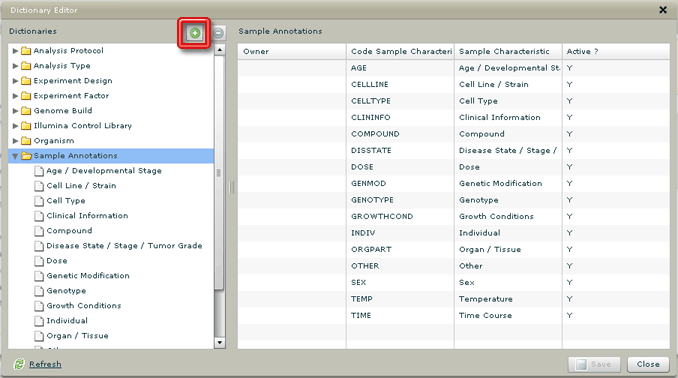Viewport: 678px width, 378px height.
Task: Click the Analysis Type folder icon
Action: point(26,66)
